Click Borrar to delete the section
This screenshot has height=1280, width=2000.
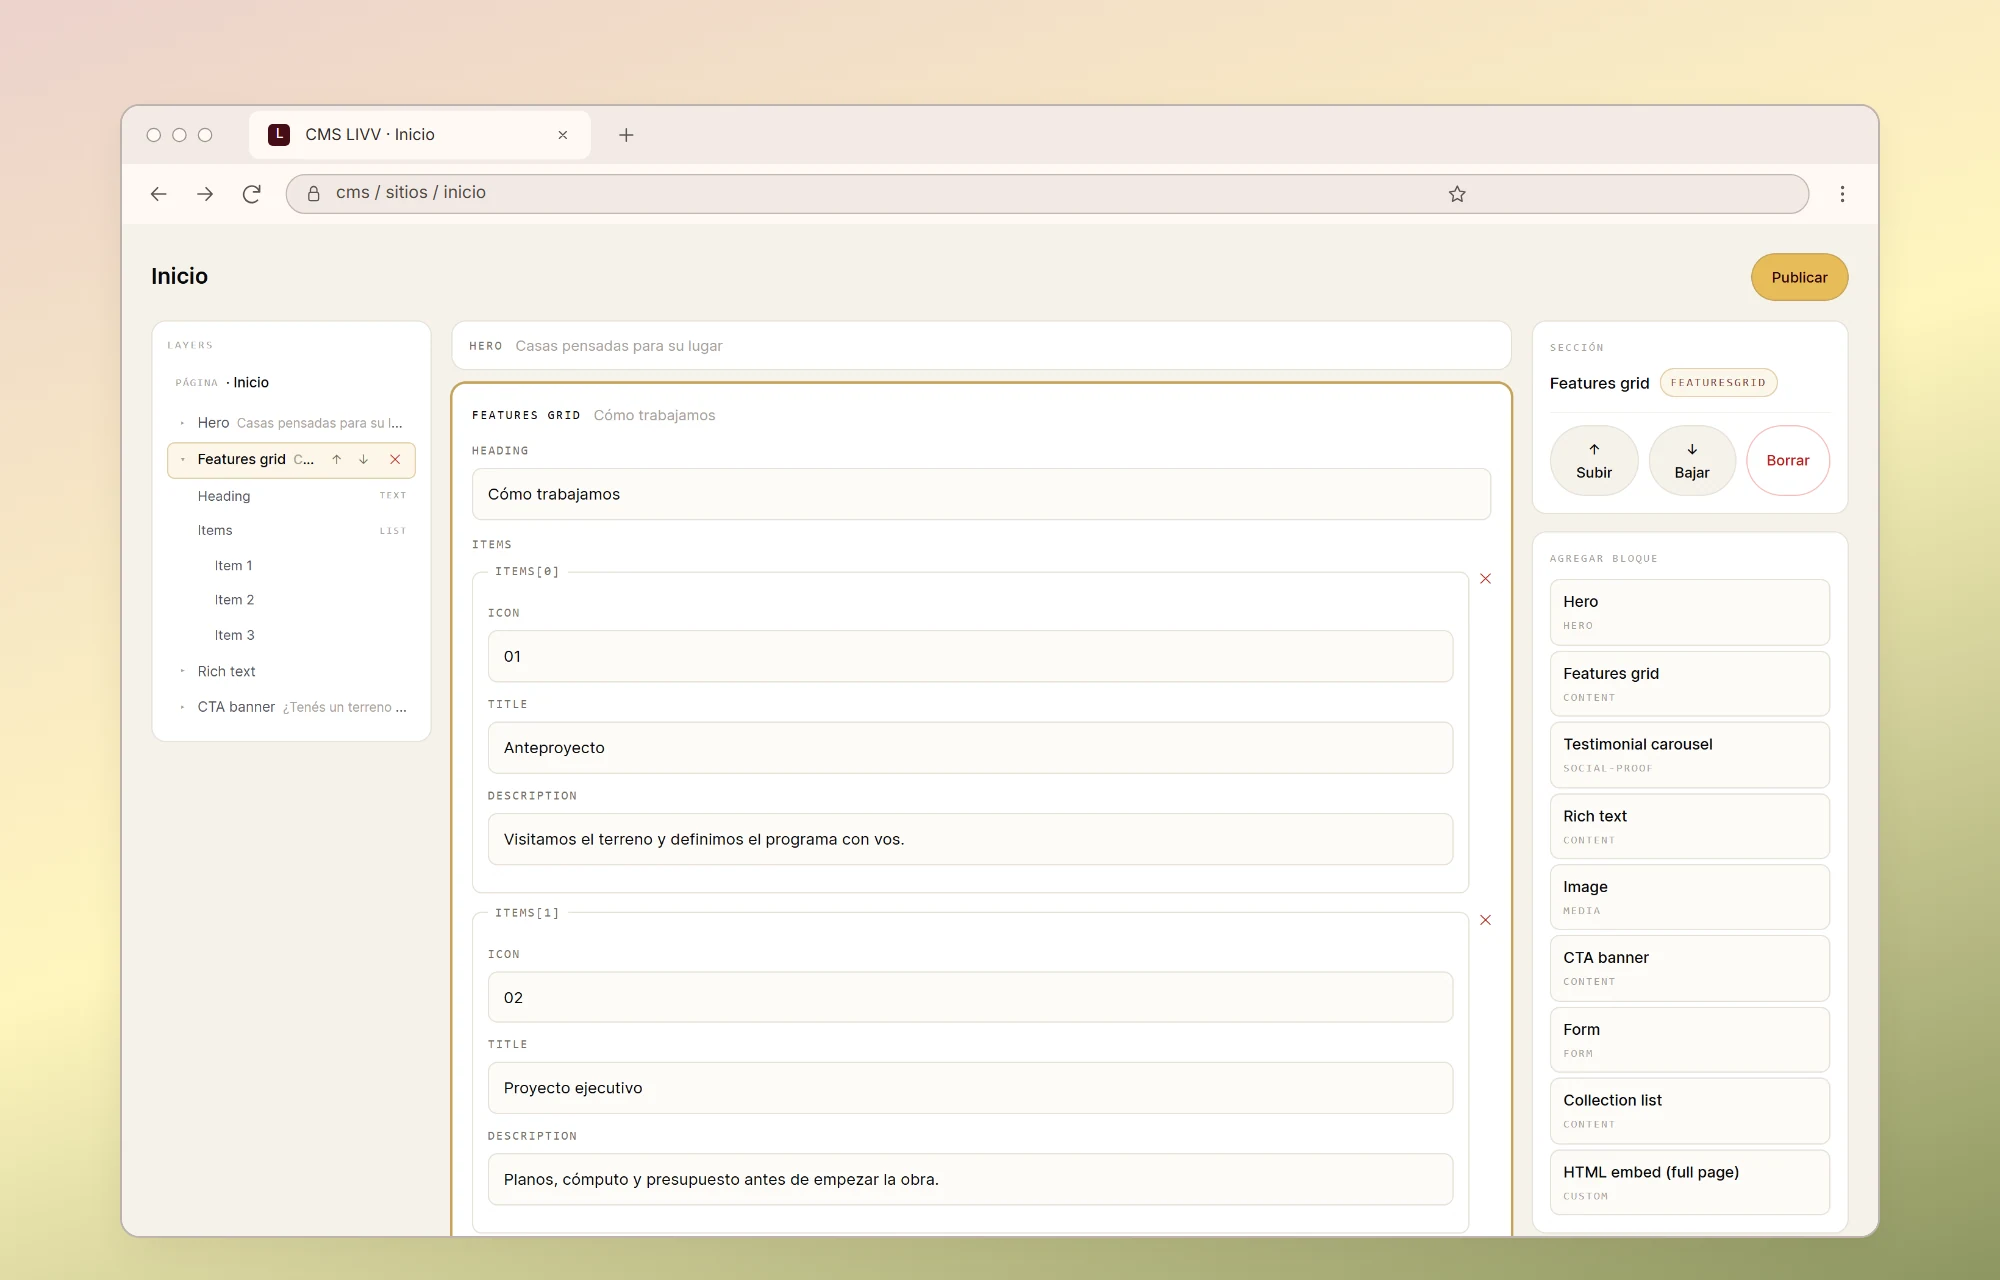[1788, 461]
